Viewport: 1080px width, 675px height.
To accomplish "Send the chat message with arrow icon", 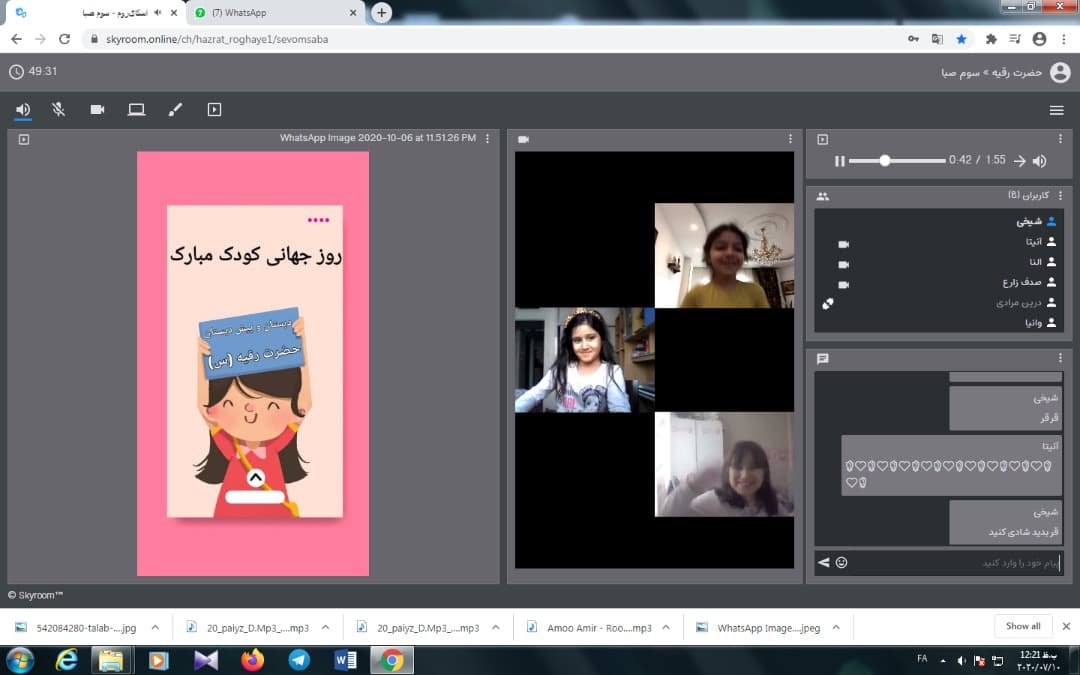I will coord(824,563).
